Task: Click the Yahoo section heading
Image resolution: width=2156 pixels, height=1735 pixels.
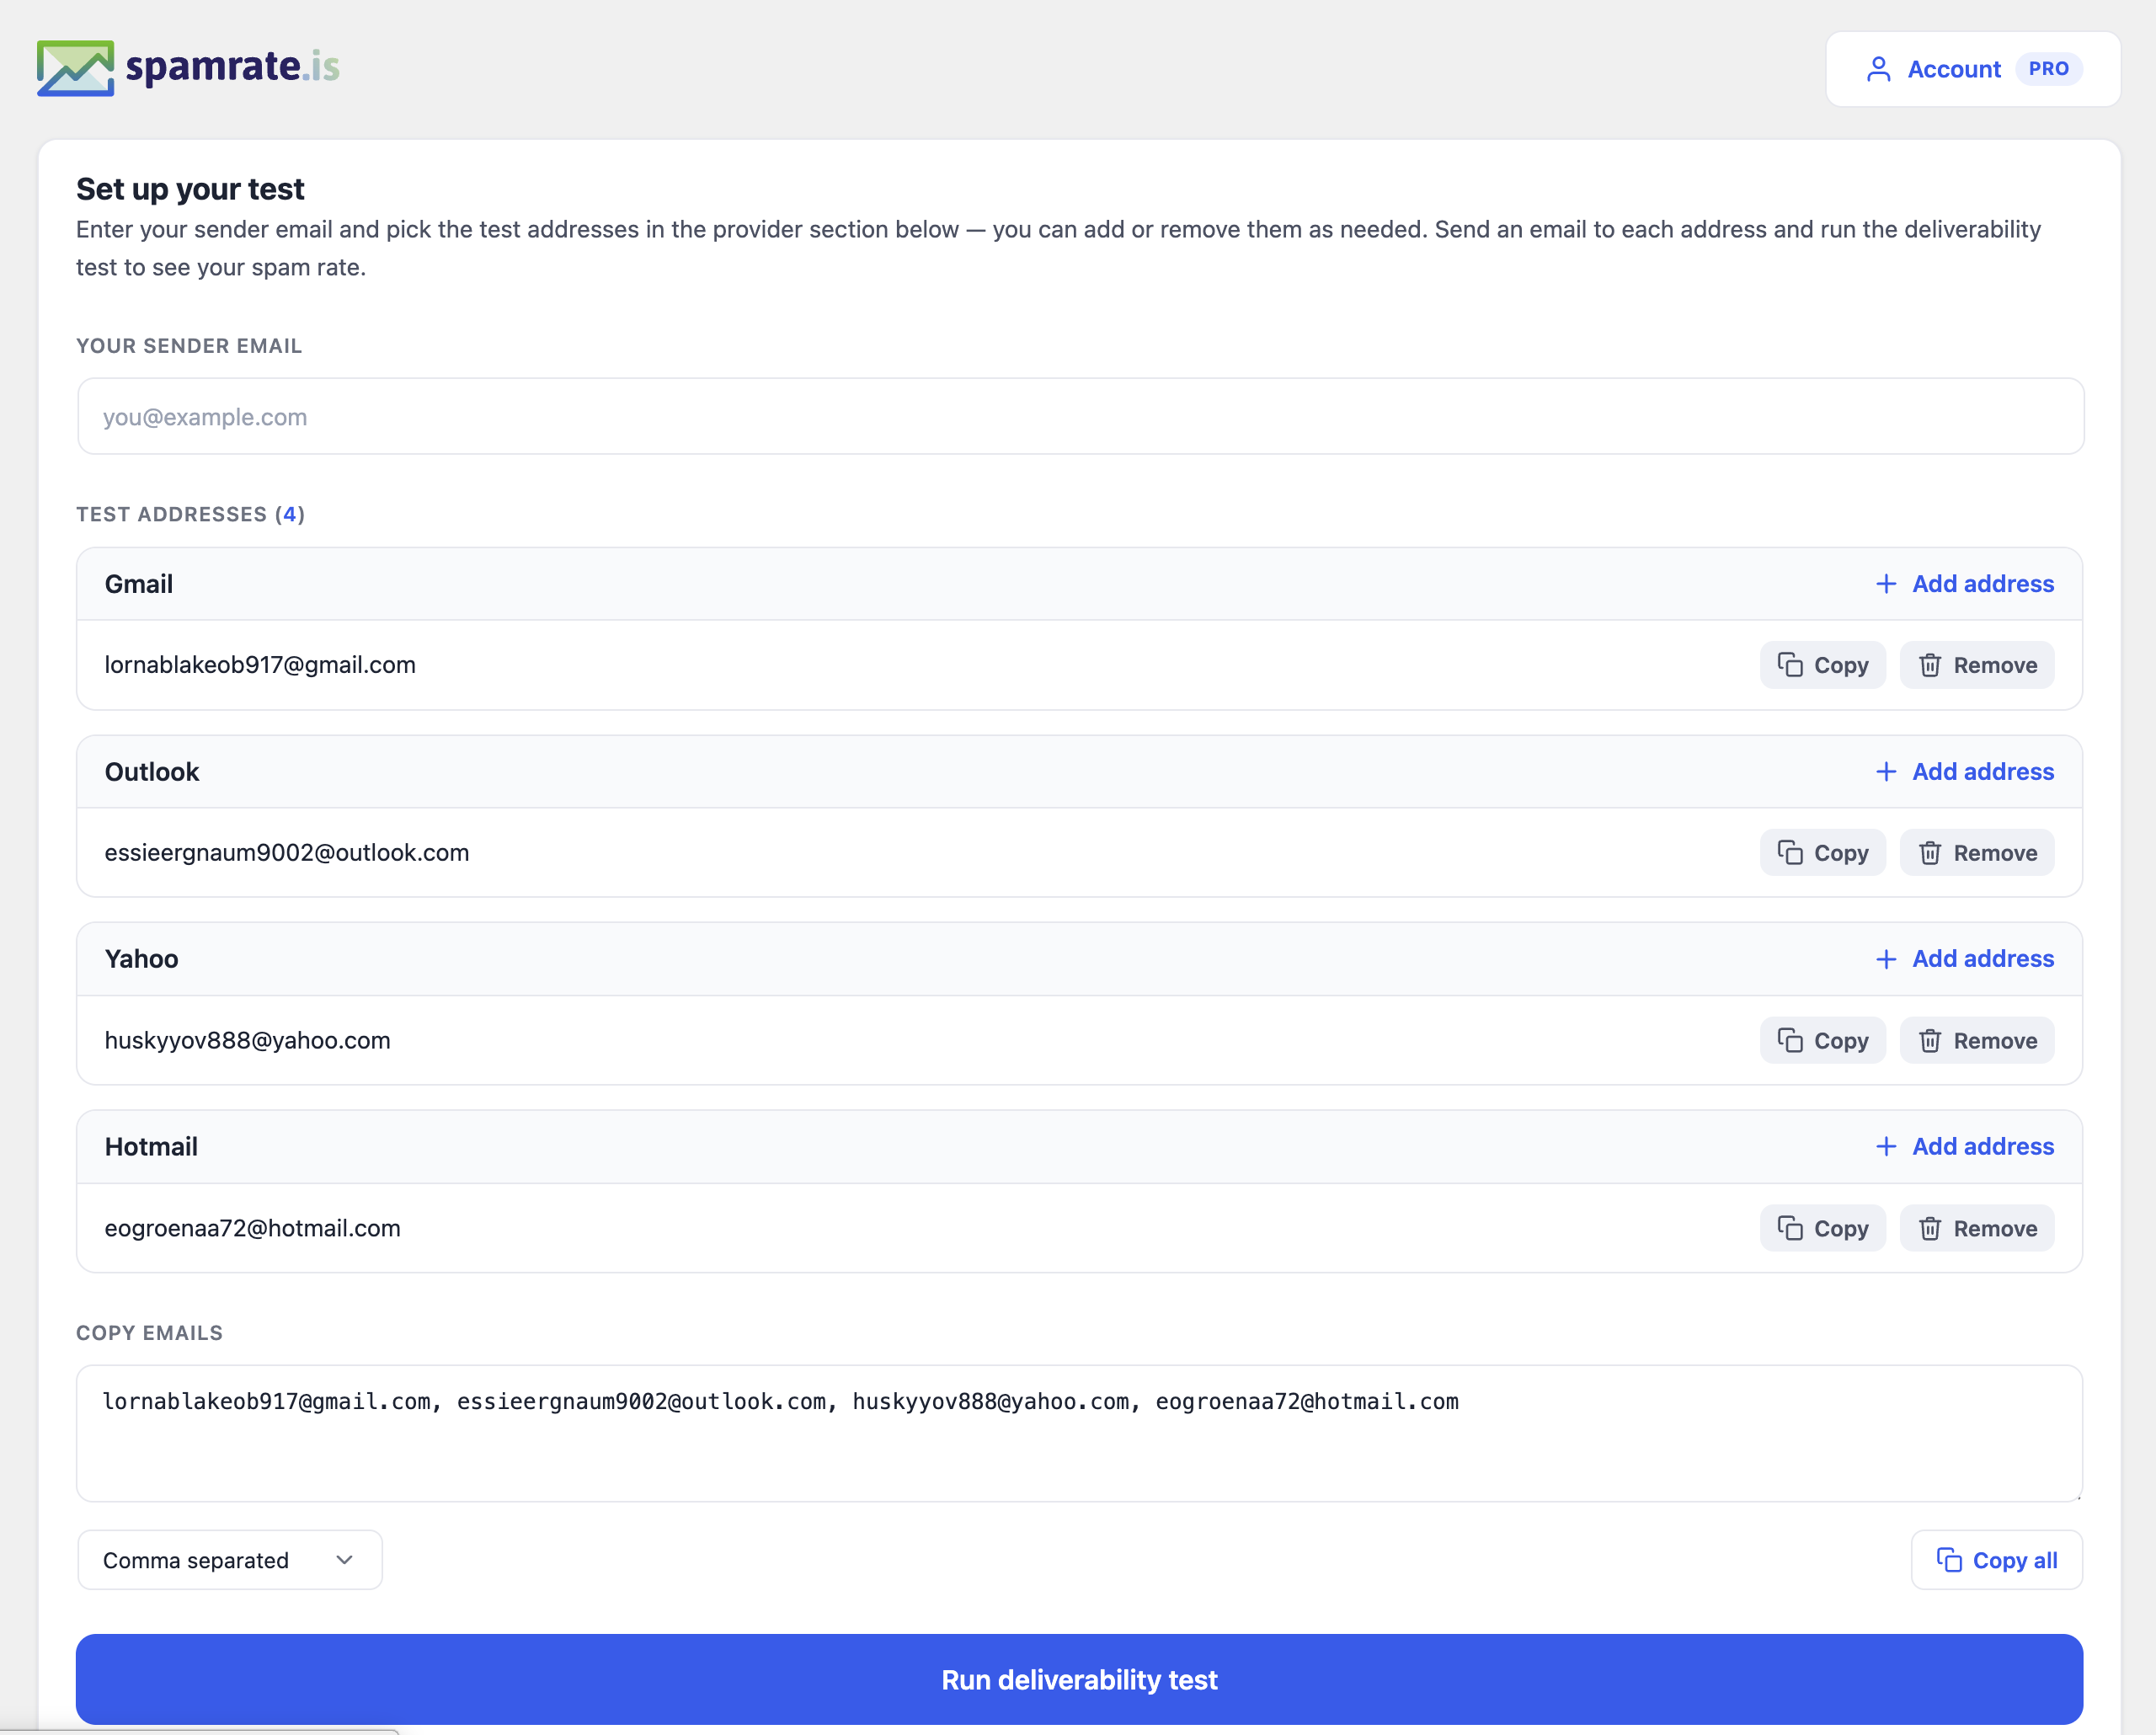Action: coord(142,959)
